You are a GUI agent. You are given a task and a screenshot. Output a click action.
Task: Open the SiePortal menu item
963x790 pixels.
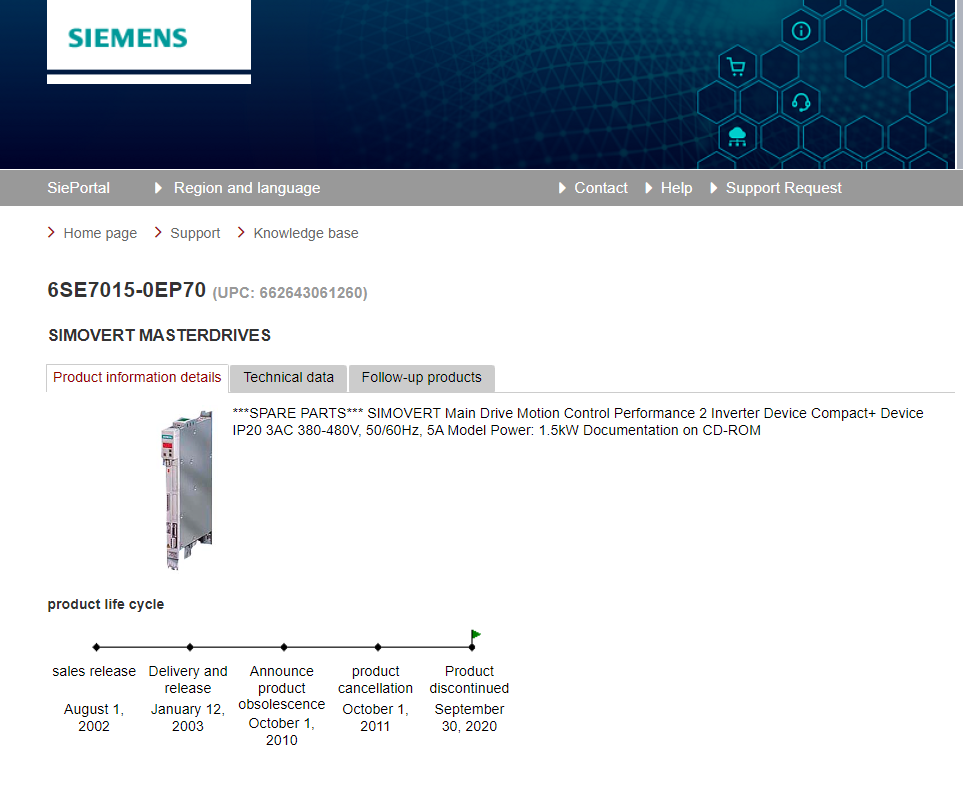pos(78,188)
